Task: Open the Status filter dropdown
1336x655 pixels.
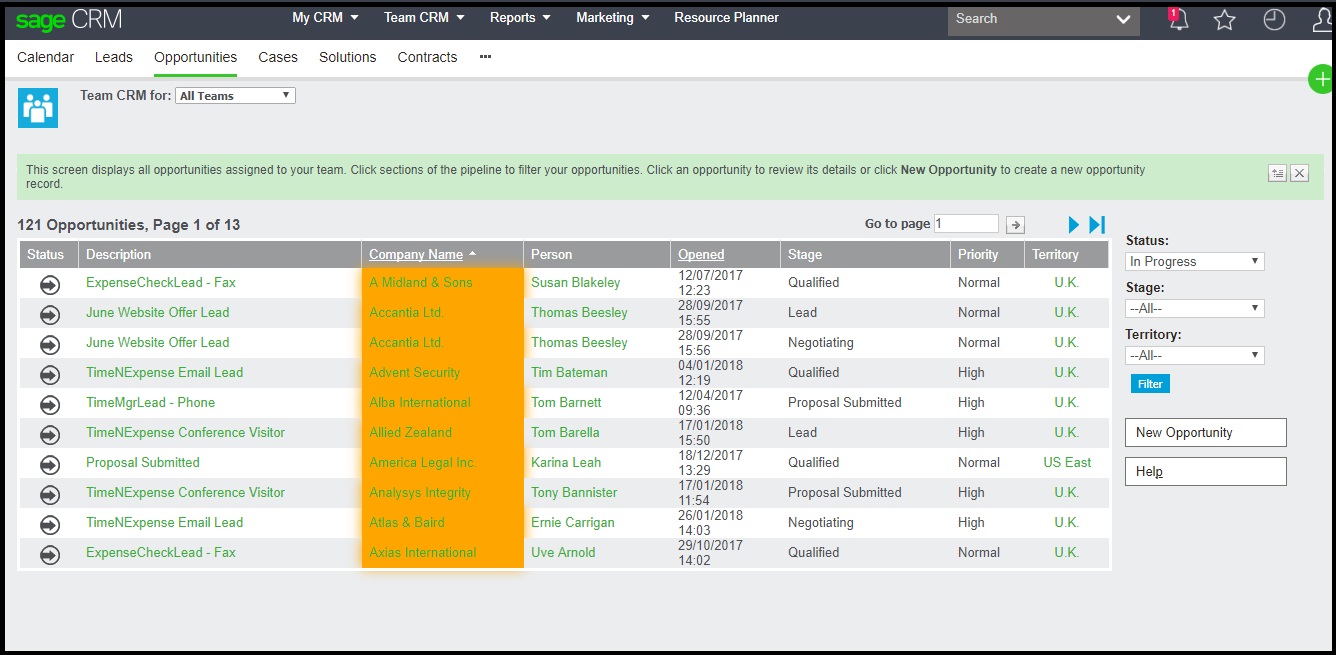Action: click(x=1194, y=262)
